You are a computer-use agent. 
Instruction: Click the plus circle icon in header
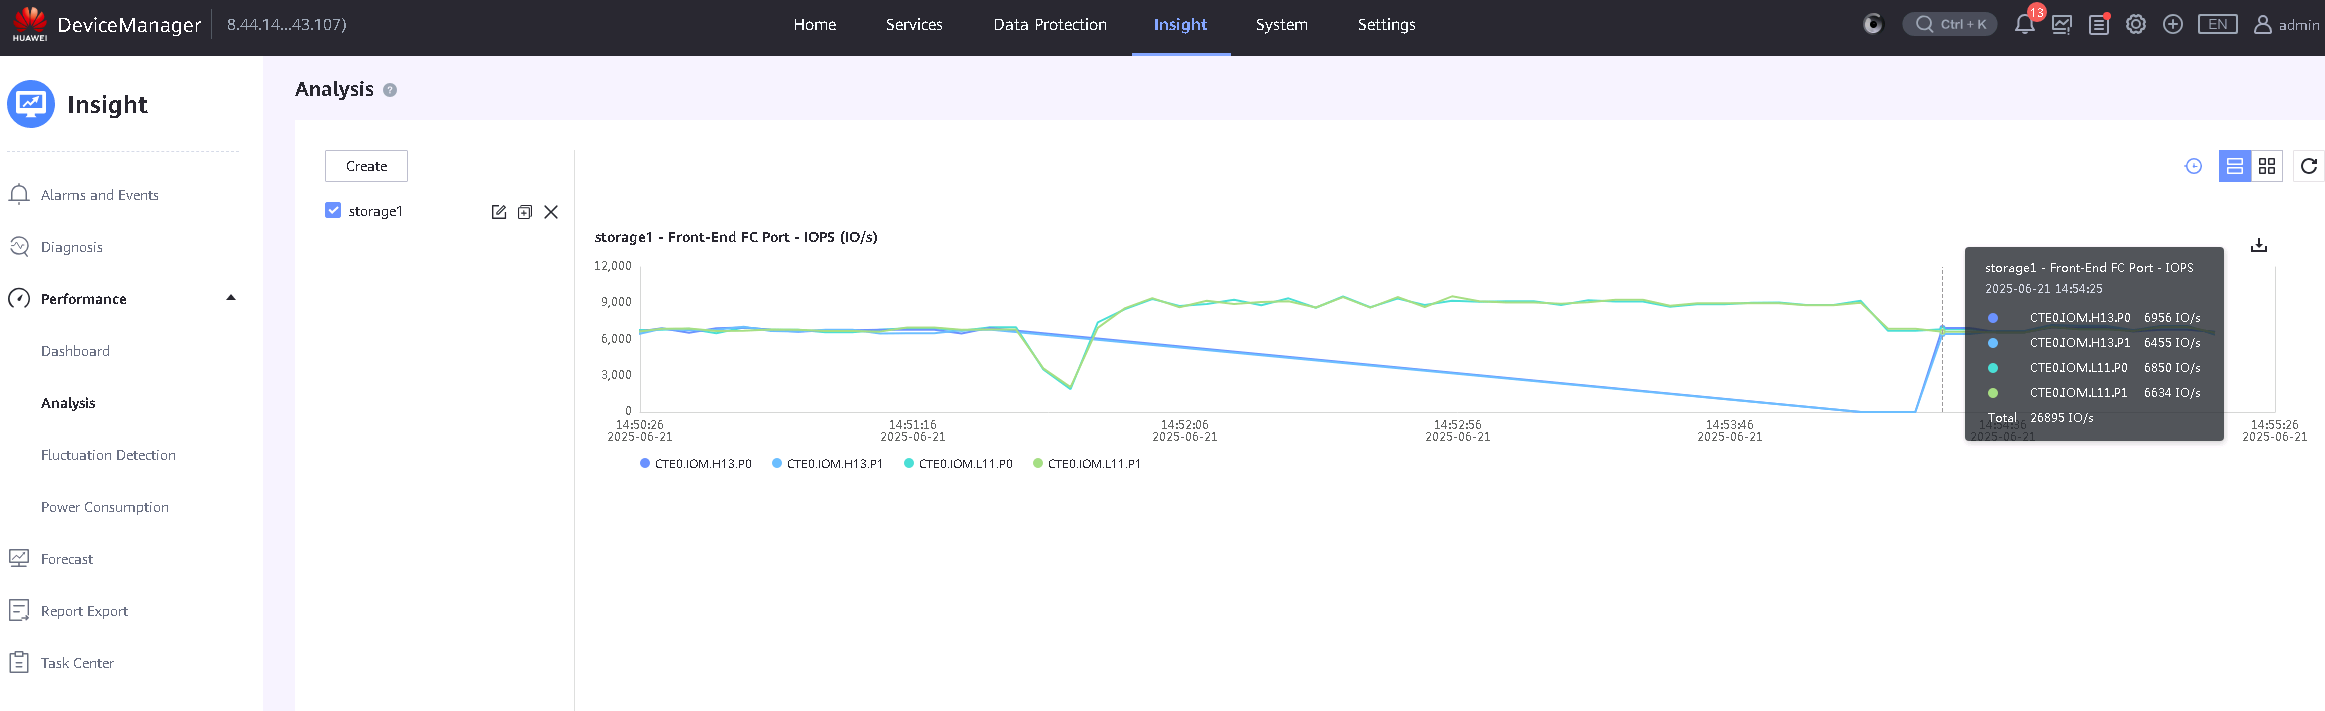(x=2173, y=24)
